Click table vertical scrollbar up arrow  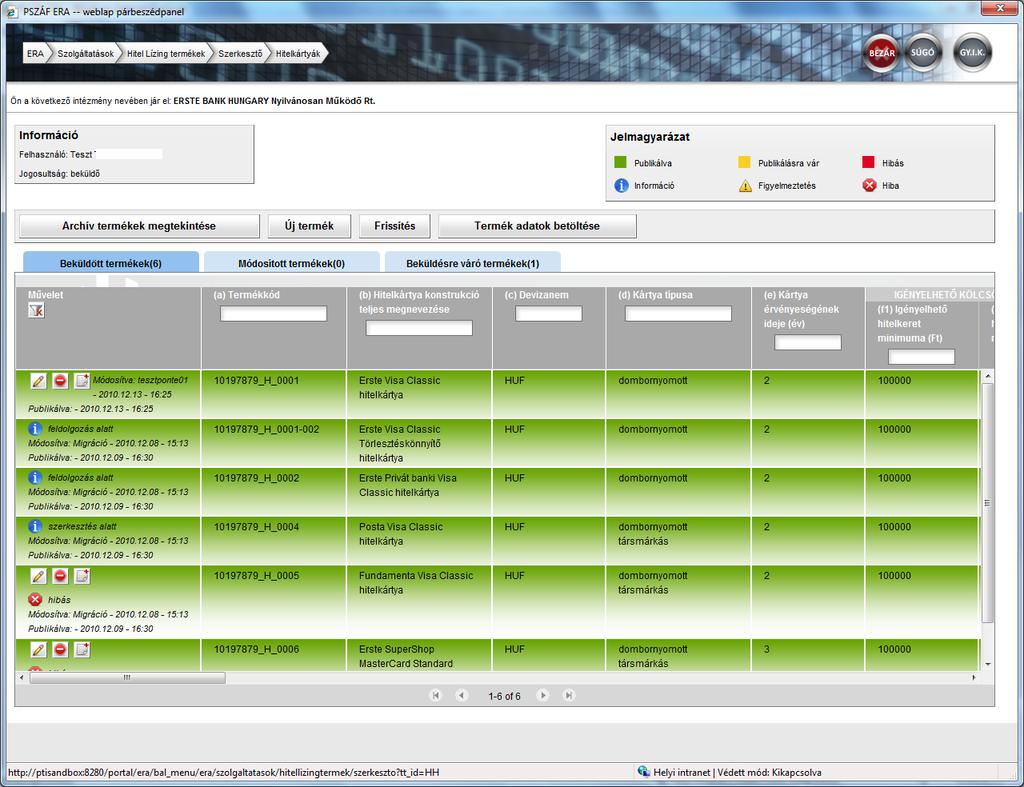point(987,376)
